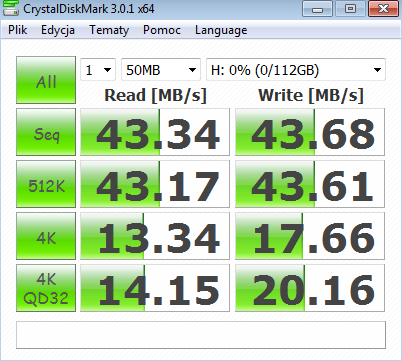
Task: Expand the 50MB test size dropdown
Action: (161, 70)
